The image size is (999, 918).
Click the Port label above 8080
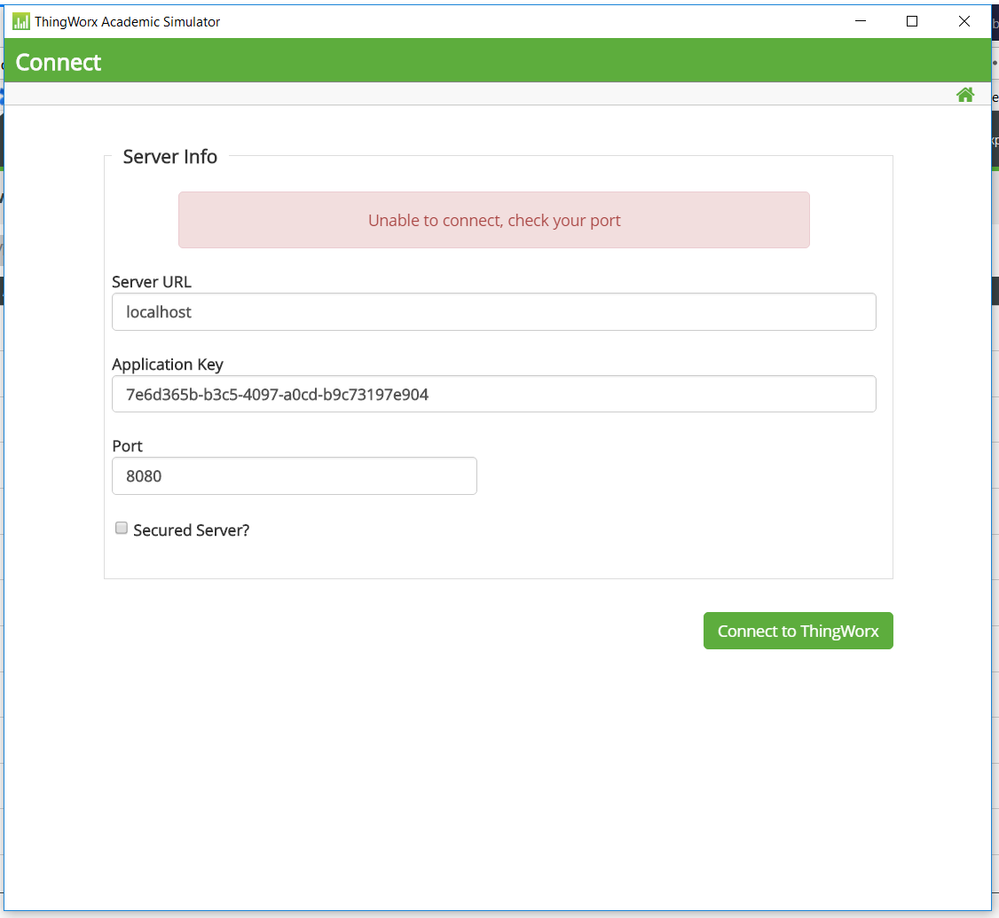pyautogui.click(x=127, y=446)
